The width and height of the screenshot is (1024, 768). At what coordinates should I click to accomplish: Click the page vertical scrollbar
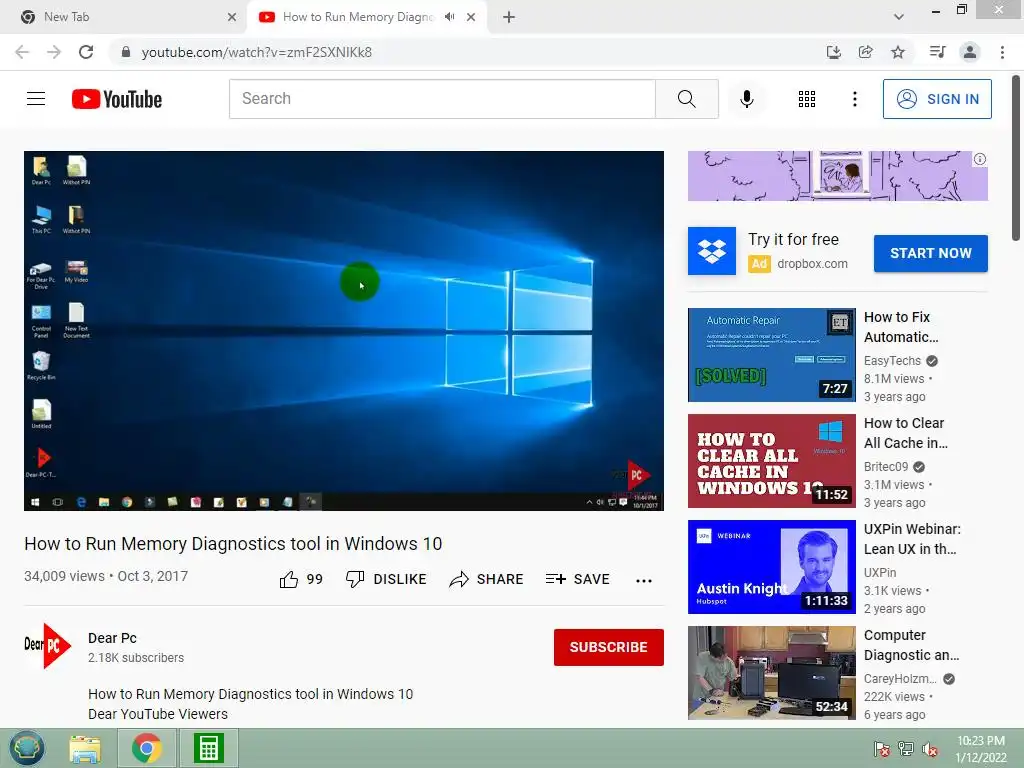click(1016, 158)
